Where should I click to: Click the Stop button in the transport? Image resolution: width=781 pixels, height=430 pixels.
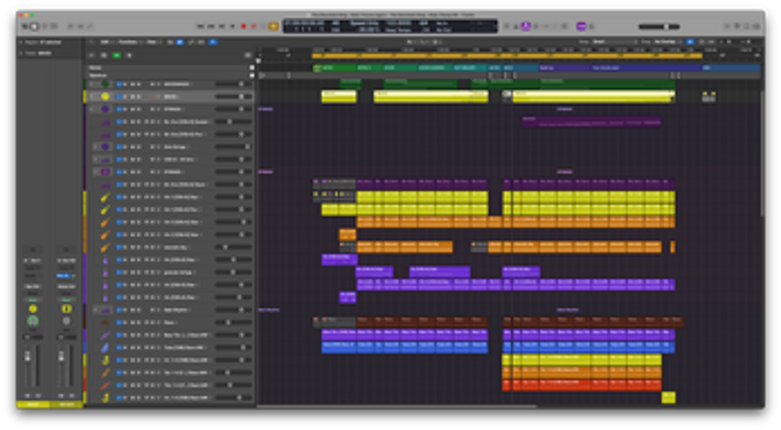tap(222, 26)
